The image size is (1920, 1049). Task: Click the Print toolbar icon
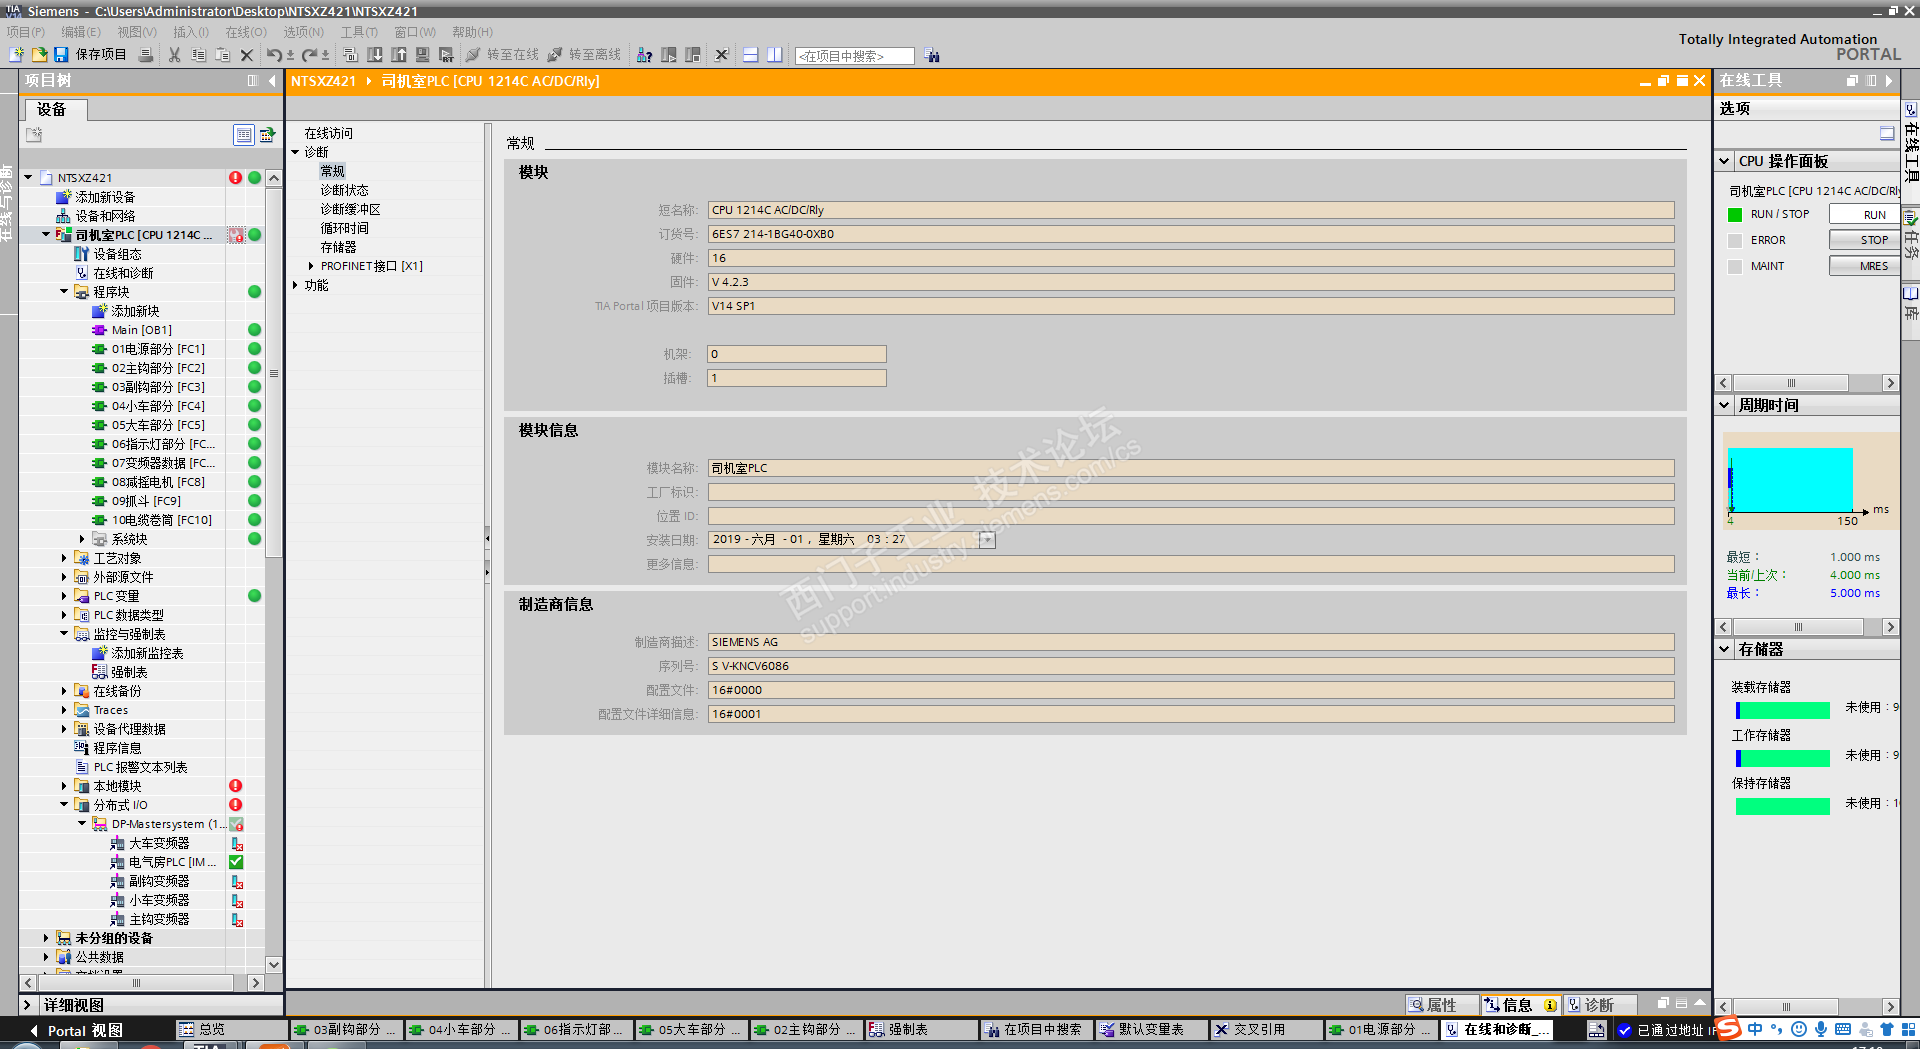(146, 55)
